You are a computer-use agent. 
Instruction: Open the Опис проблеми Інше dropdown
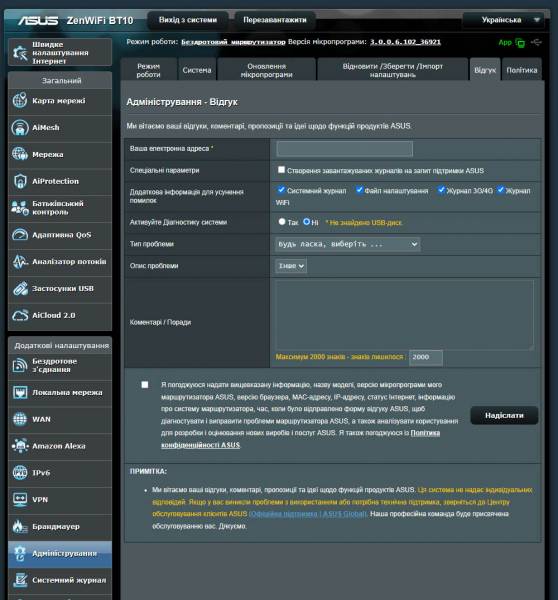click(x=291, y=266)
